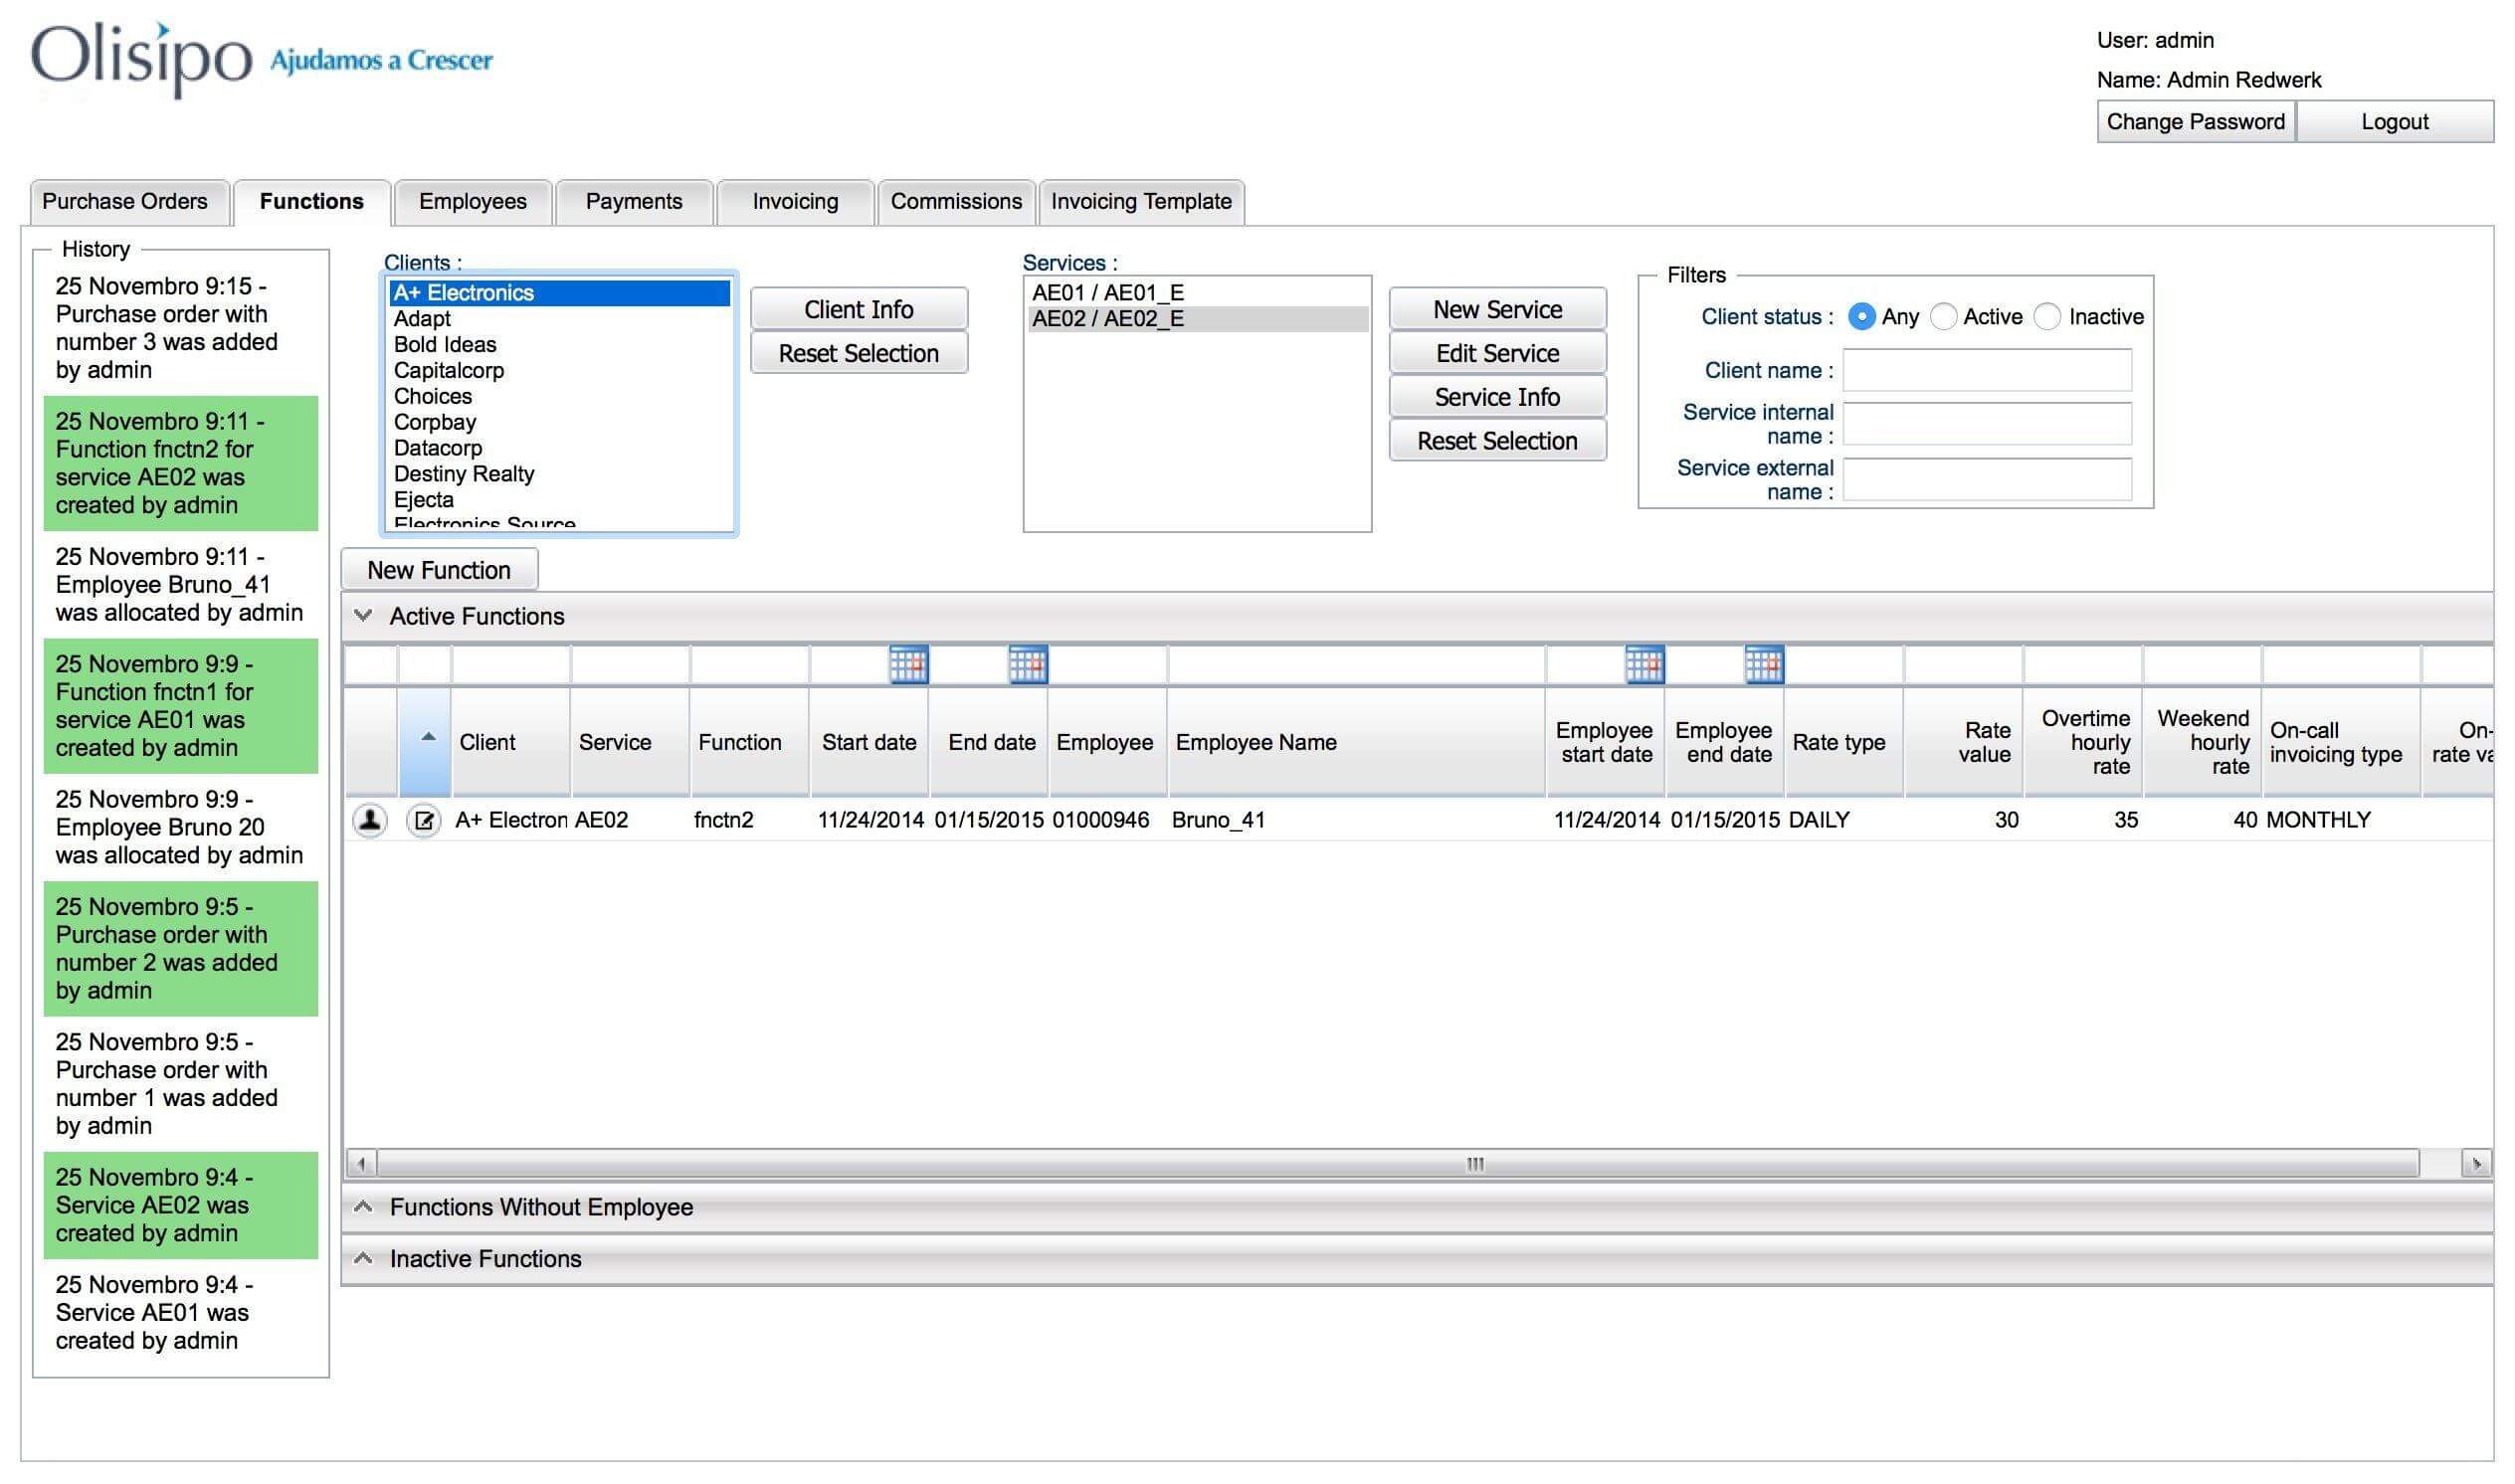Click the edit pencil icon in fnctn2 row

tap(424, 821)
